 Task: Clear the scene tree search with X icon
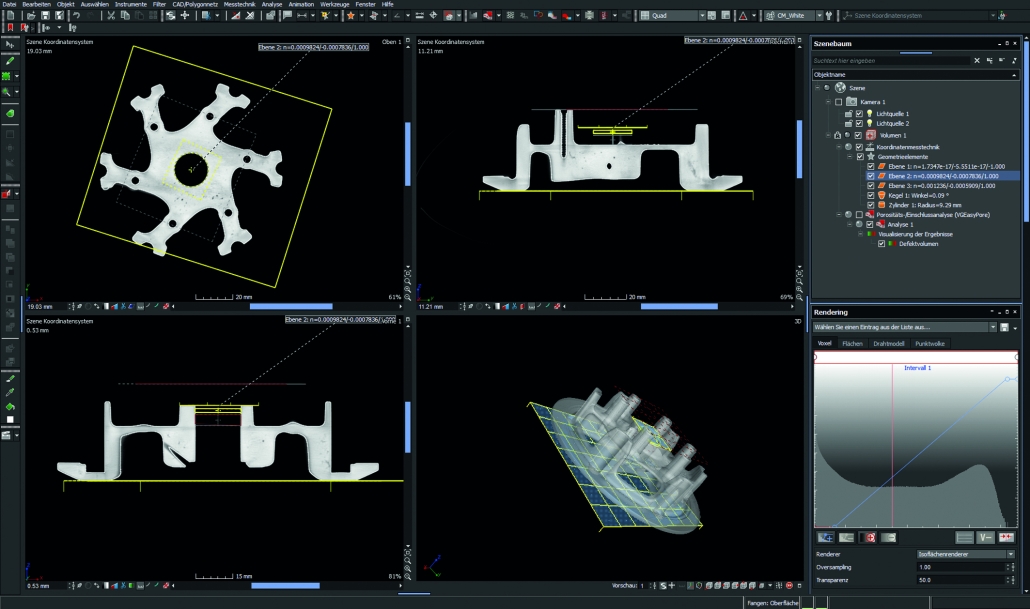tap(978, 61)
